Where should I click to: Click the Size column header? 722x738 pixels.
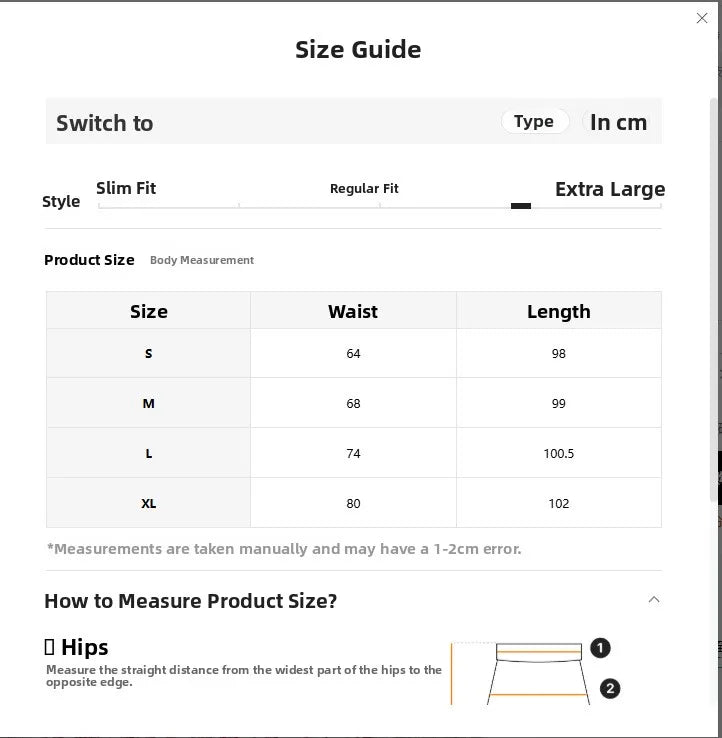tap(149, 311)
